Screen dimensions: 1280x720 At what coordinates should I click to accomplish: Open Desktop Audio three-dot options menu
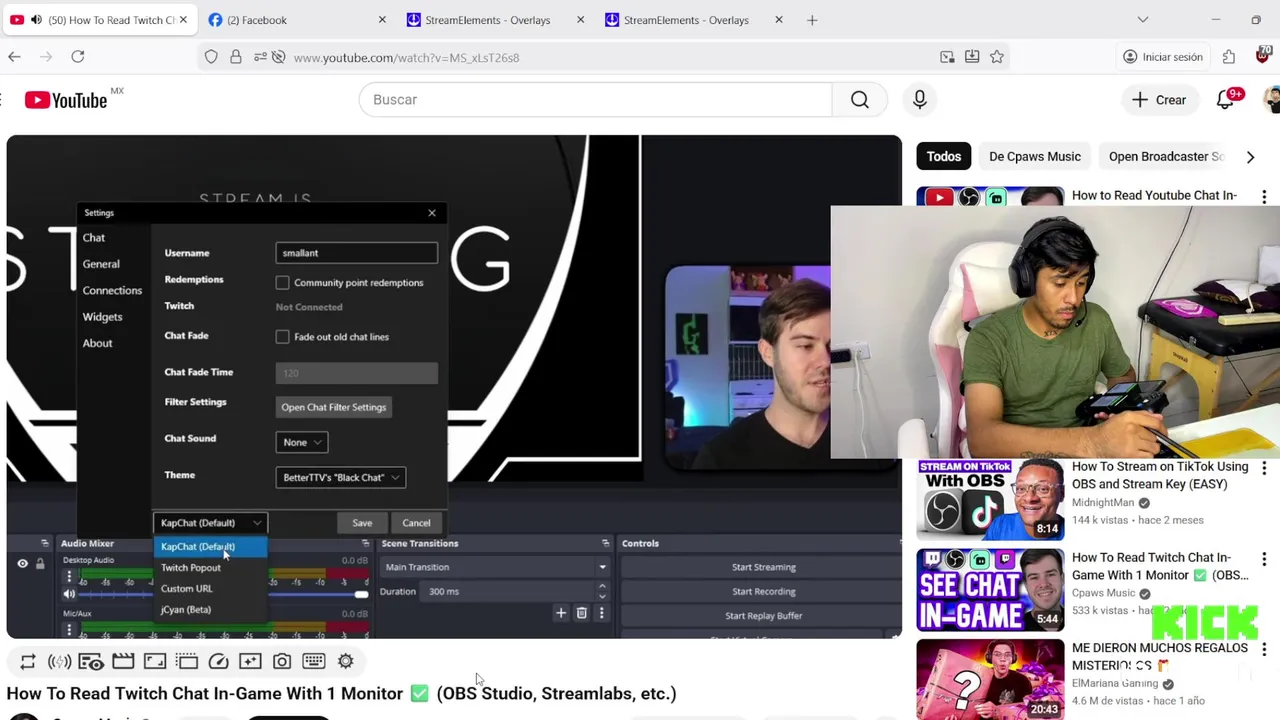[x=69, y=576]
